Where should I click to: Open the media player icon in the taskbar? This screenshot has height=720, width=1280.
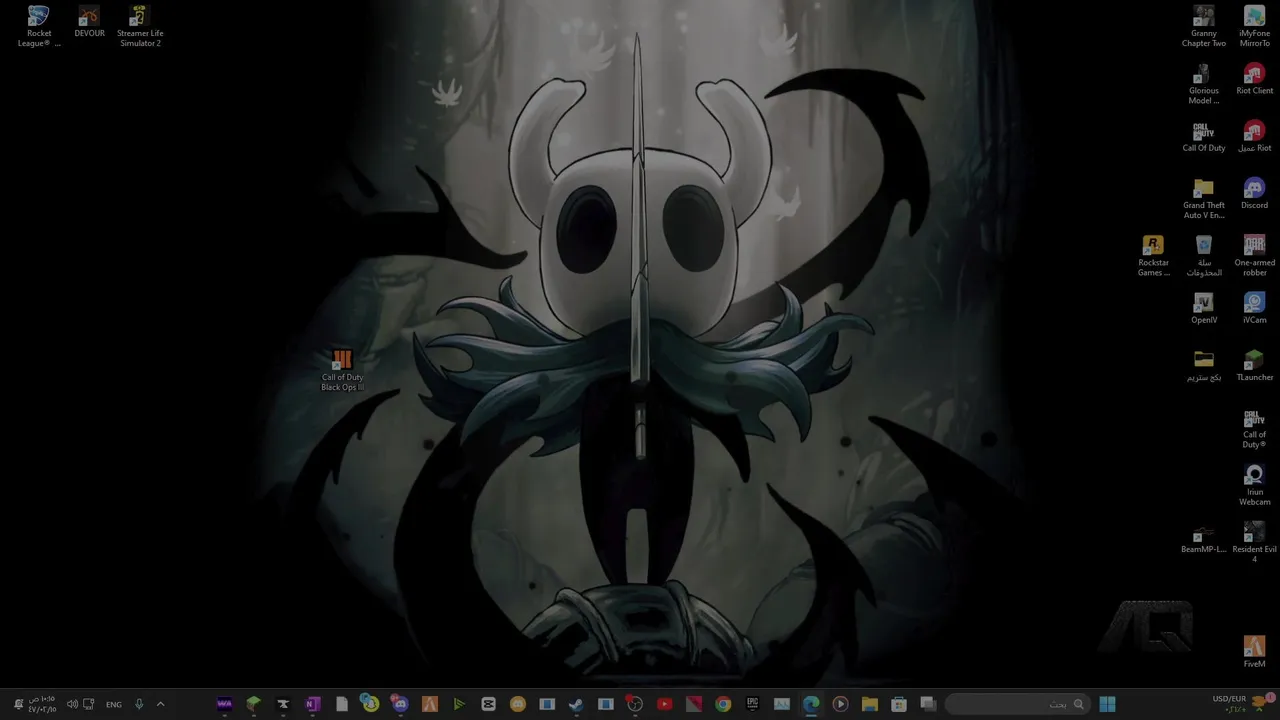pyautogui.click(x=840, y=704)
